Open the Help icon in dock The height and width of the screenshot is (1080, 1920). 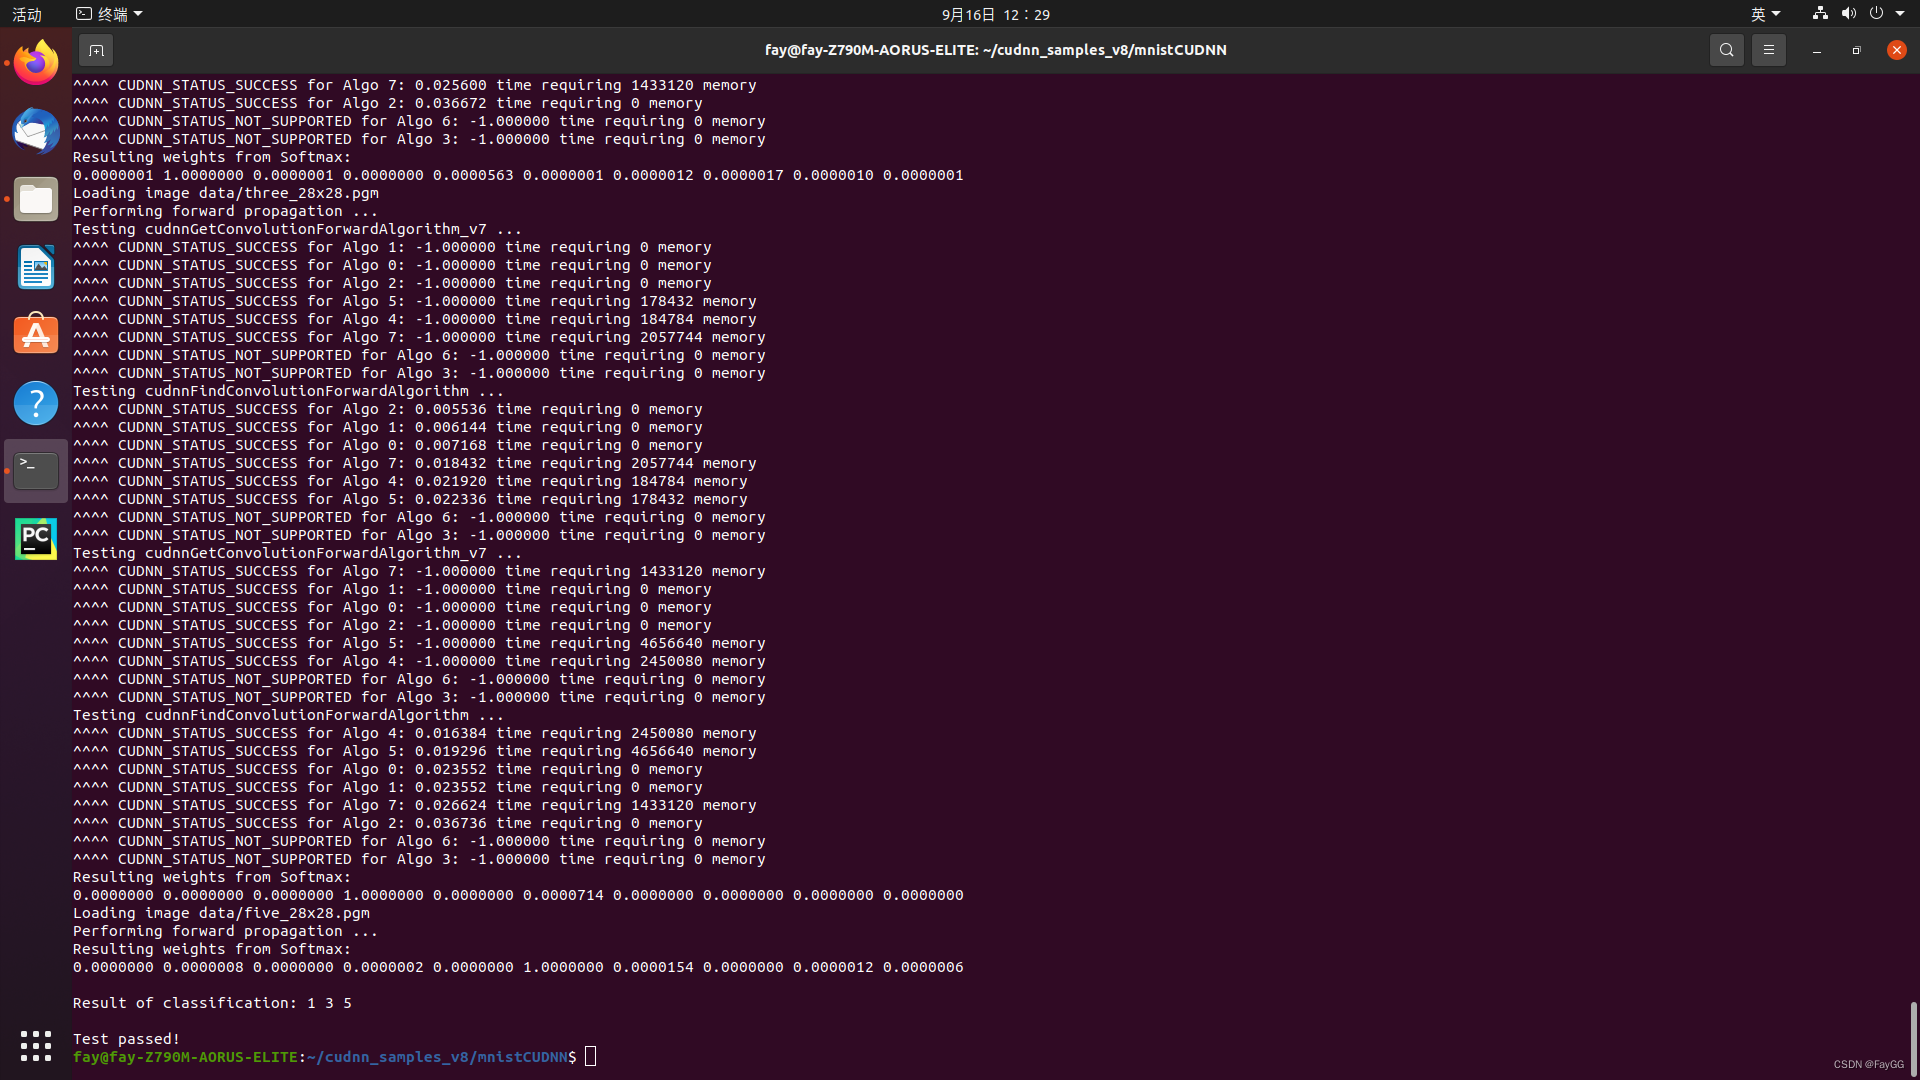[36, 403]
